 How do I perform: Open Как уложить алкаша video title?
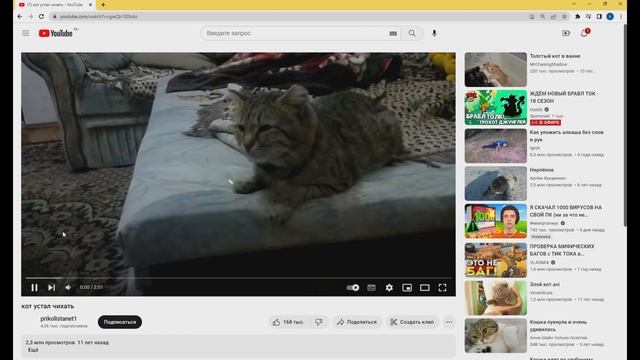566,136
